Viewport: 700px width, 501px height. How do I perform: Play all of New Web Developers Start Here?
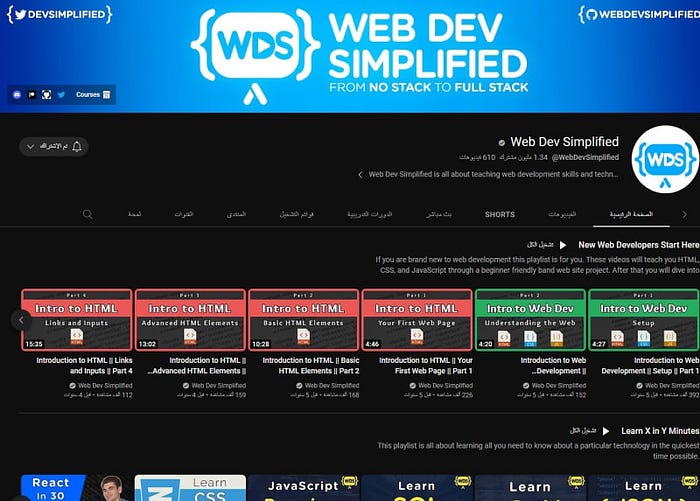[x=546, y=245]
